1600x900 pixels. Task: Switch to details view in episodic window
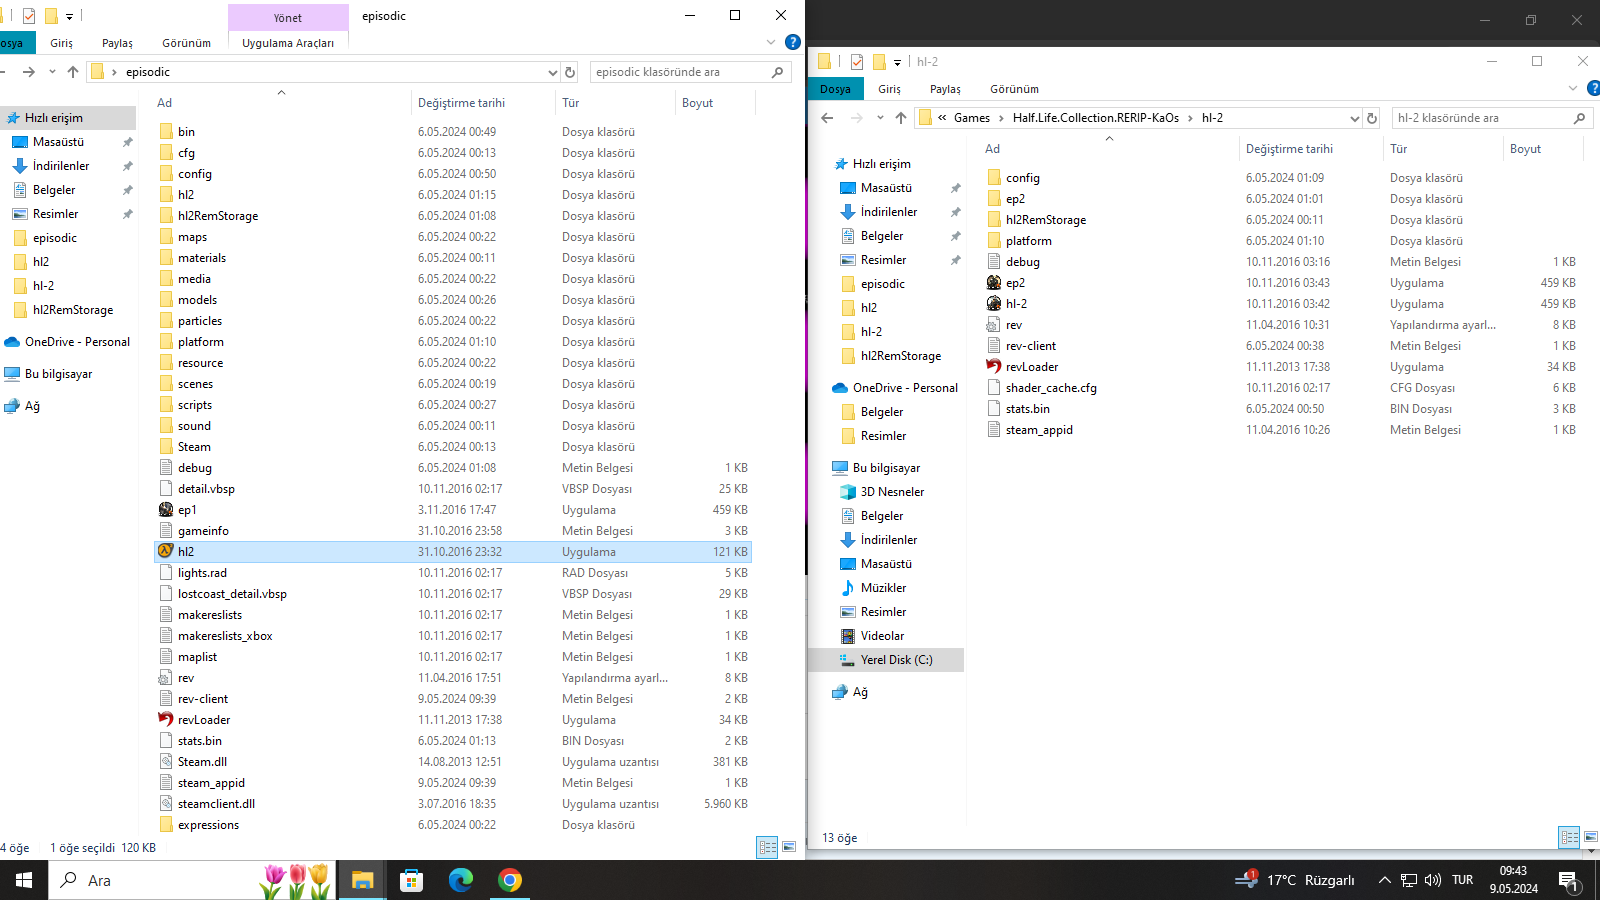767,847
